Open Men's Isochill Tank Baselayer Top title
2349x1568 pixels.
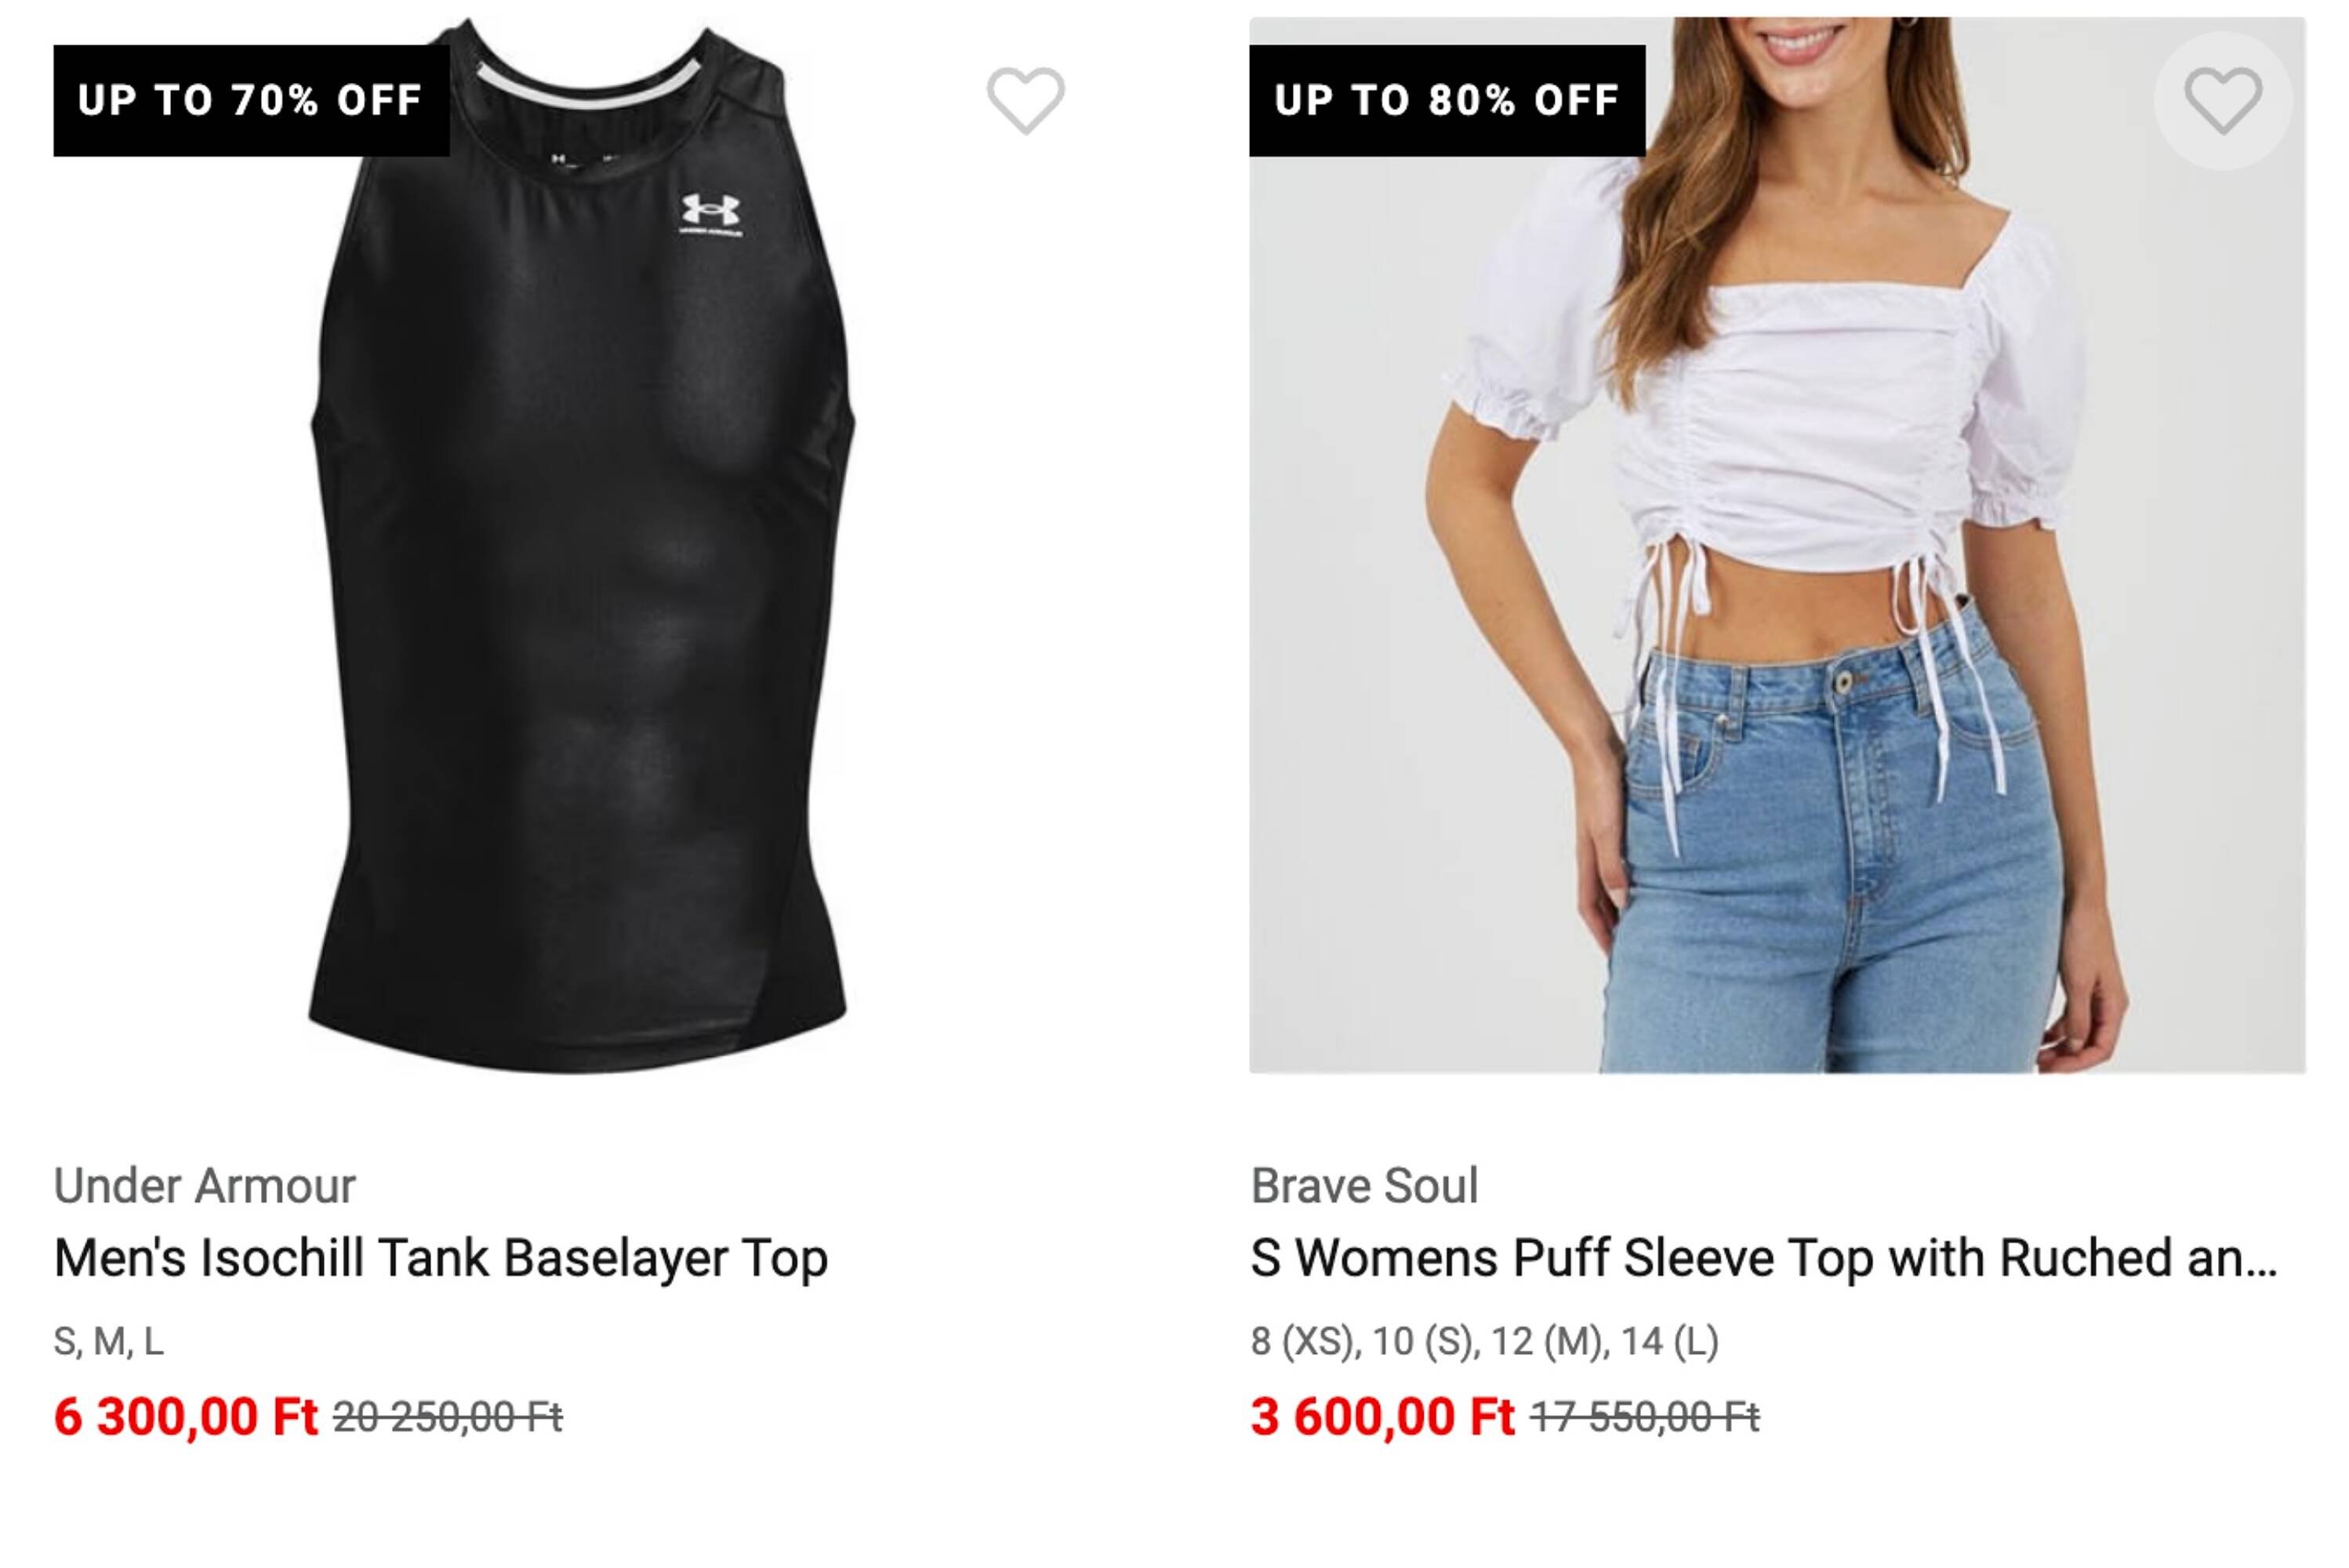pyautogui.click(x=440, y=1258)
